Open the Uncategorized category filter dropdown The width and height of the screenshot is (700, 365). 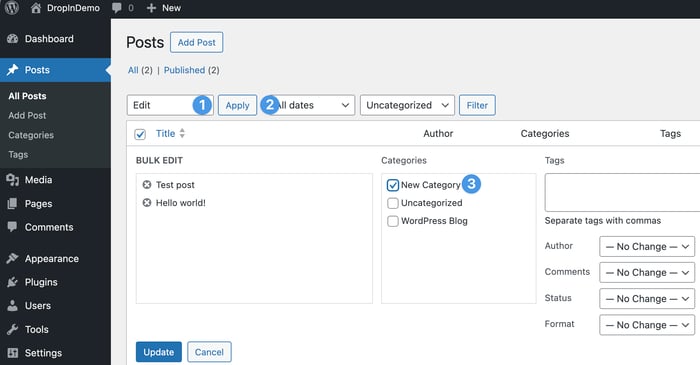pyautogui.click(x=407, y=105)
